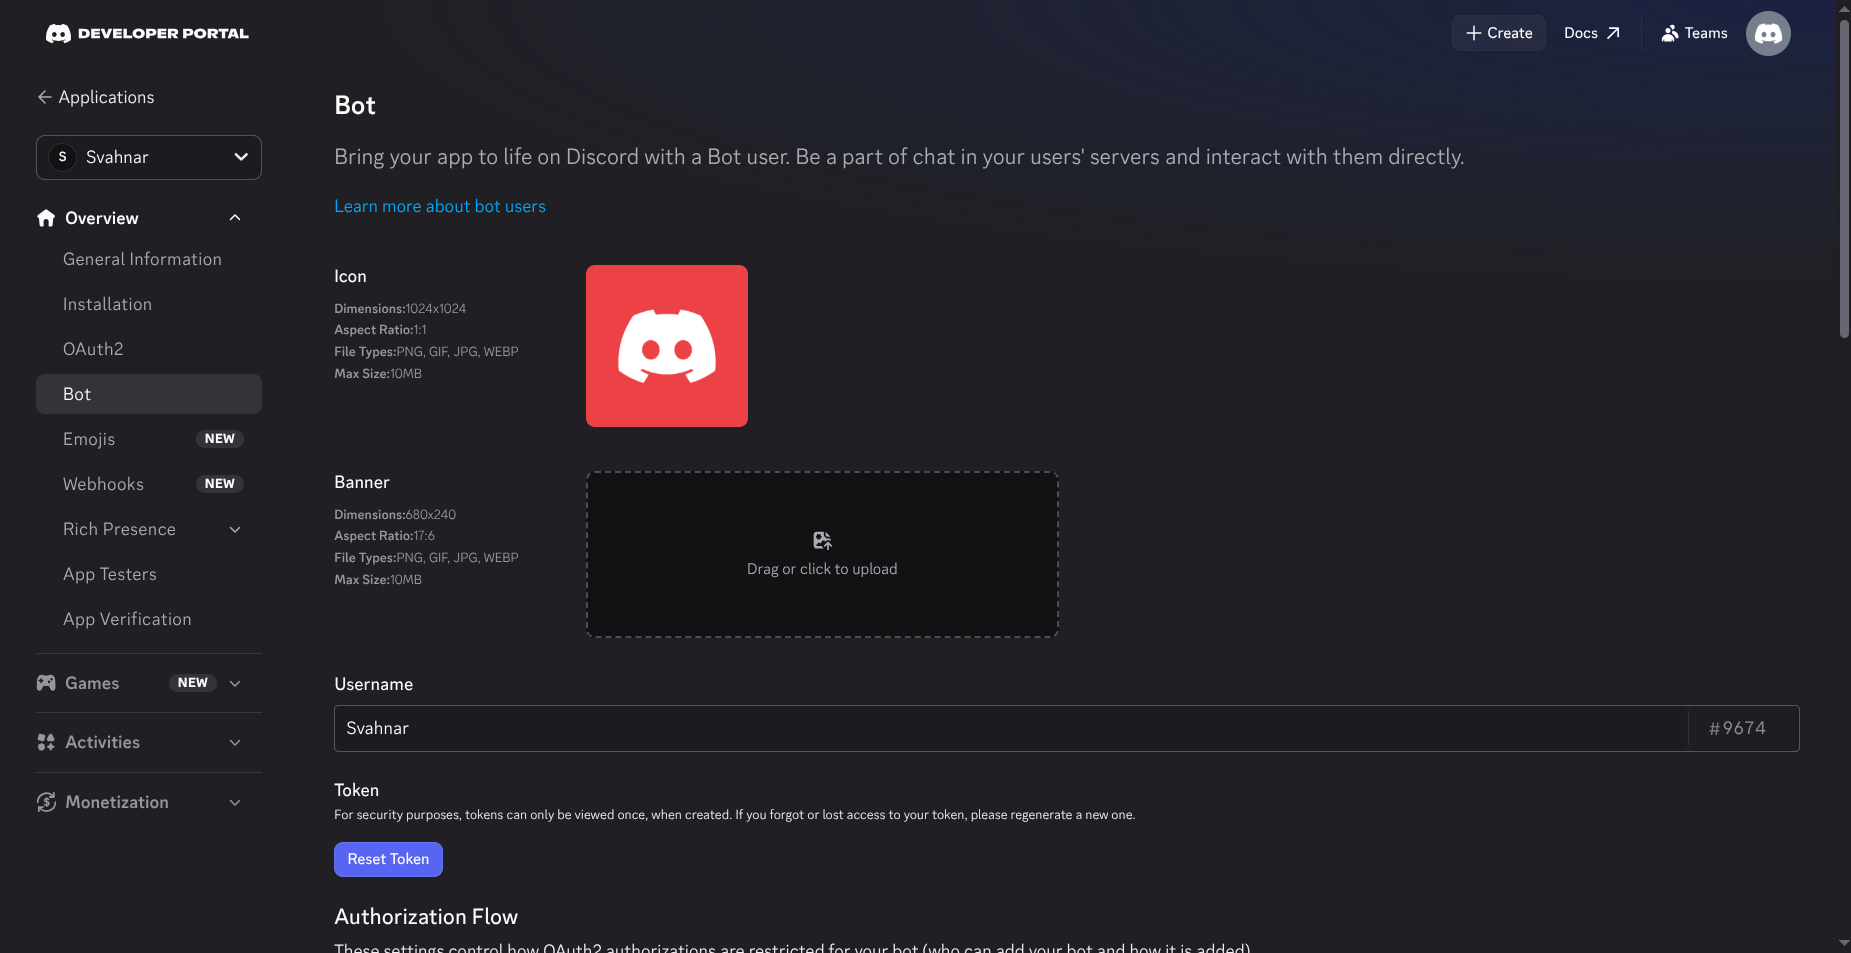Click the NEW badge next to Games
Screen dimensions: 1851x953
193,683
